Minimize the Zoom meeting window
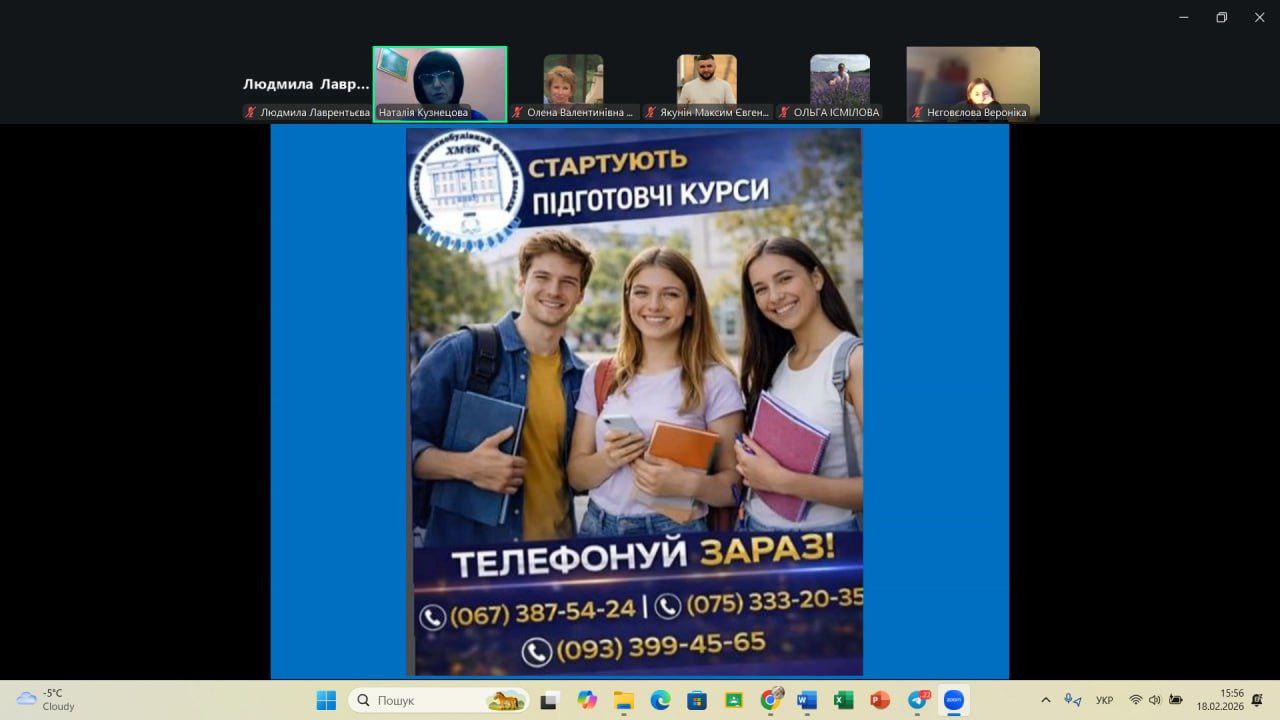This screenshot has width=1280, height=720. (1183, 17)
